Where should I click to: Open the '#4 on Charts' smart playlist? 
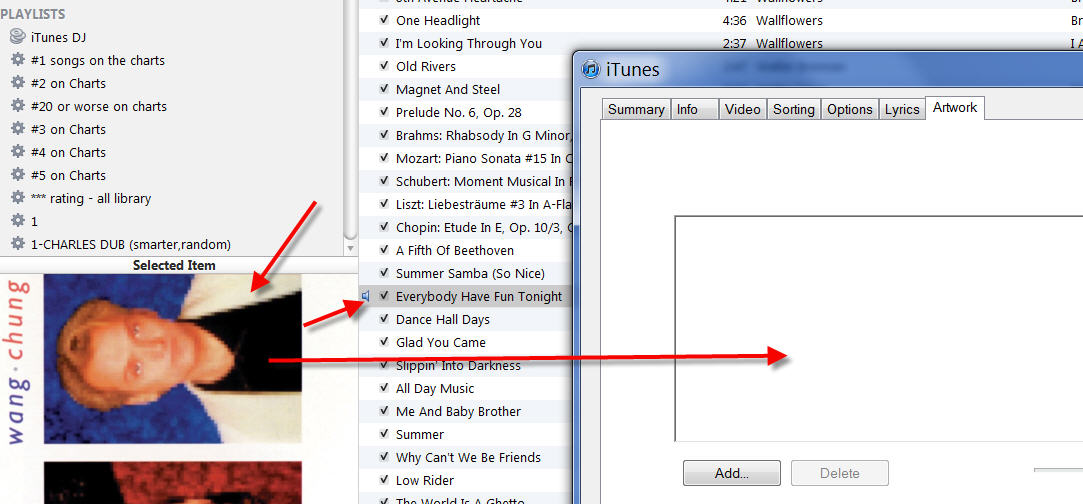click(68, 153)
